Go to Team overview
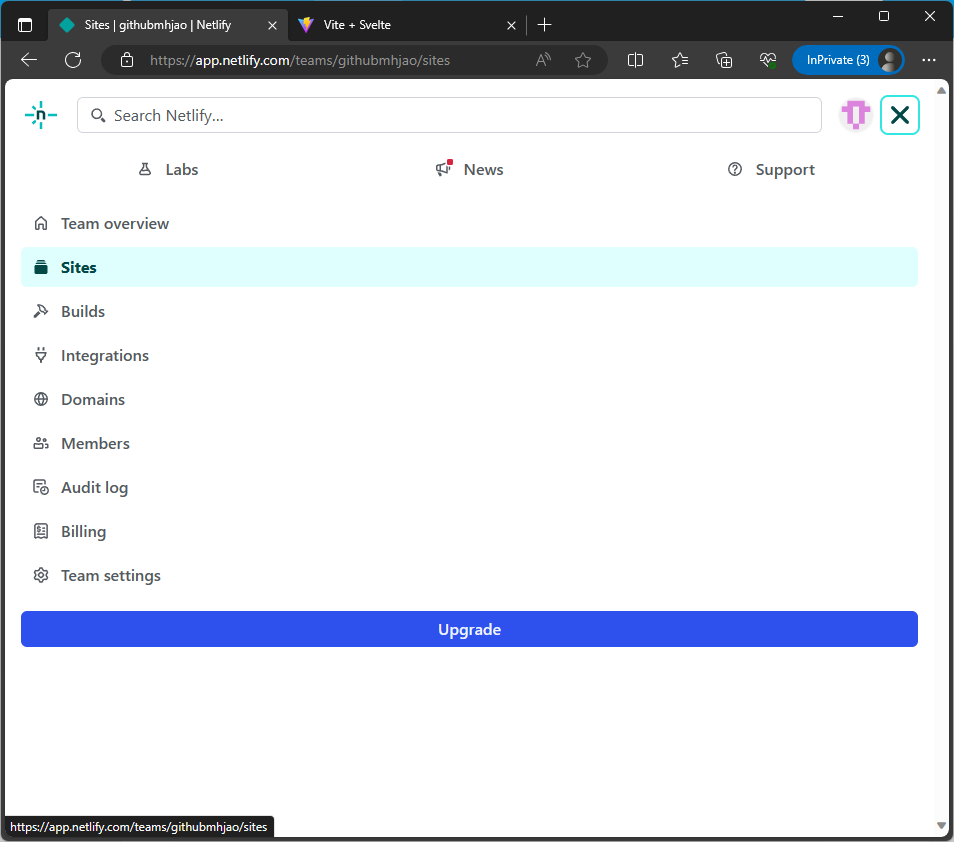Viewport: 954px width, 842px height. (469, 223)
